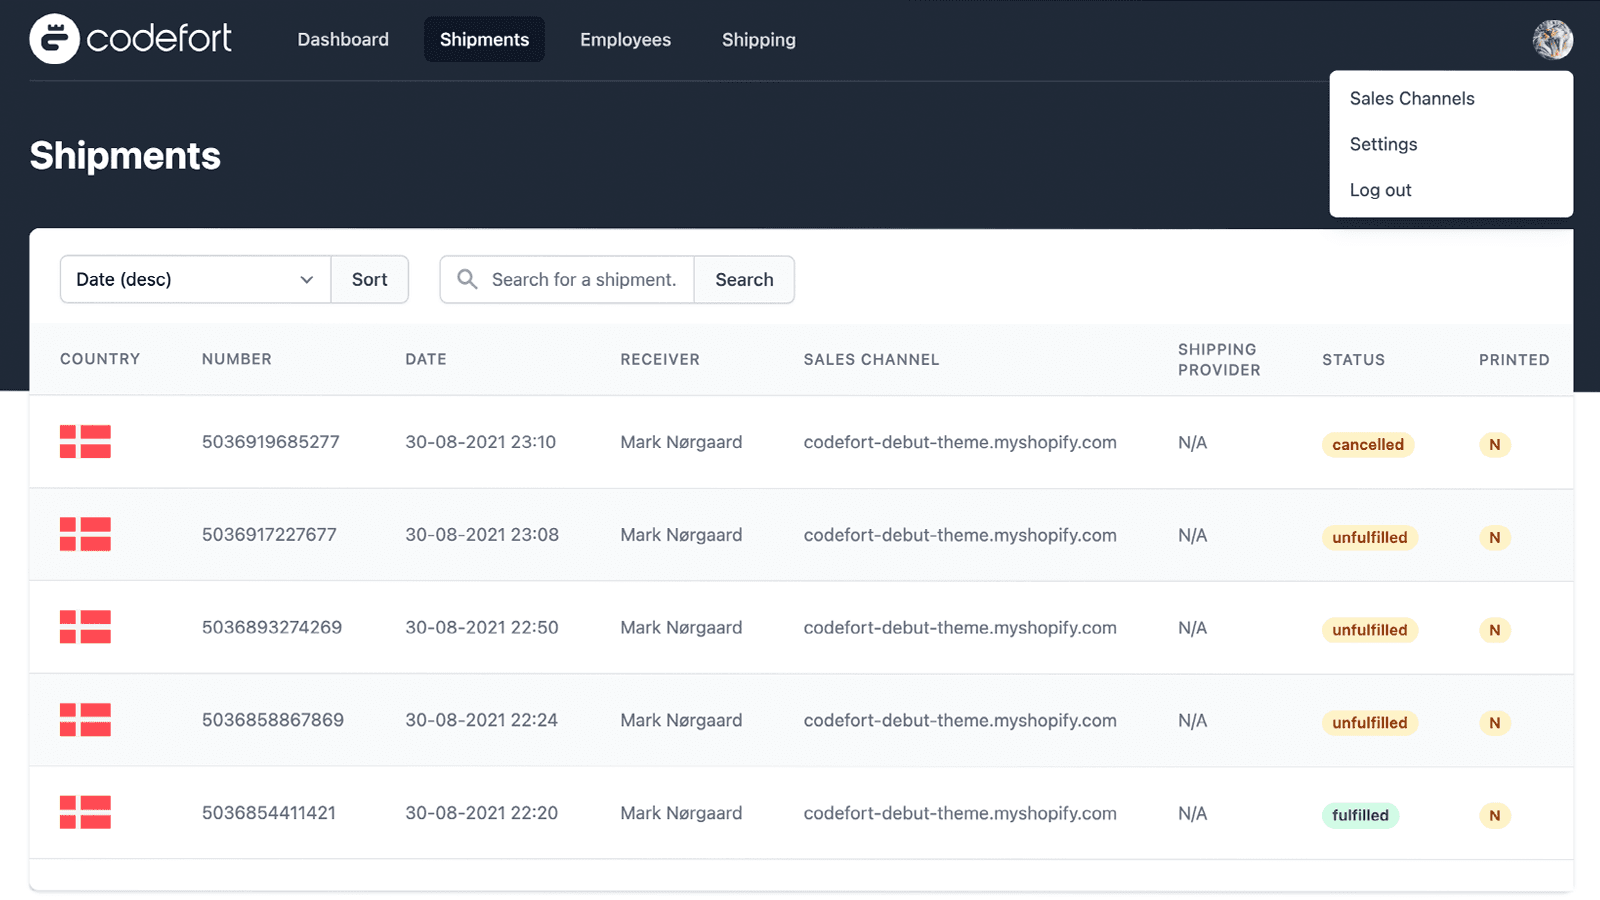Click the cancelled status badge
1600x900 pixels.
click(x=1367, y=445)
